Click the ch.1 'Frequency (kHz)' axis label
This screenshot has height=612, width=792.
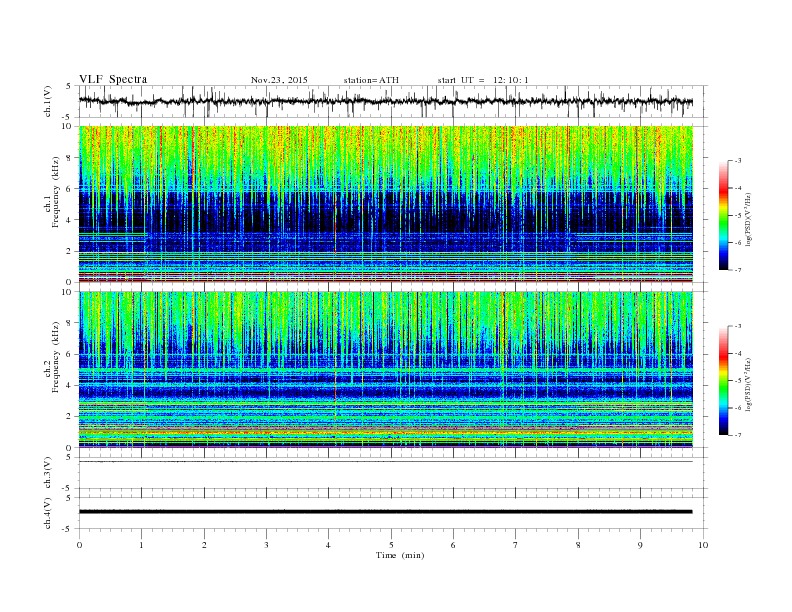tap(55, 192)
